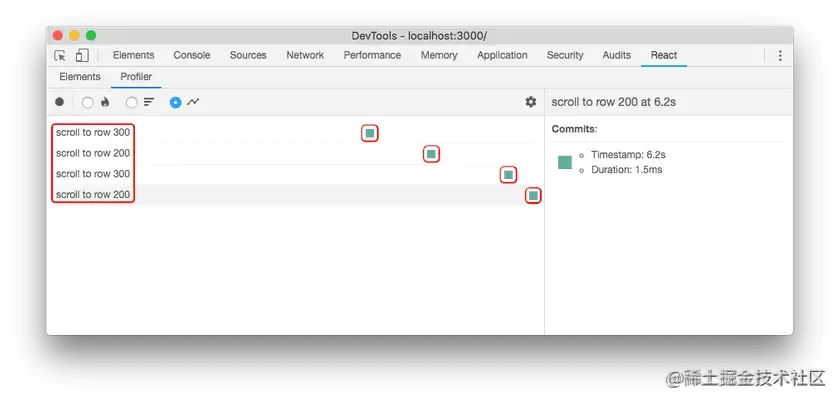The image size is (840, 402).
Task: Click commit marker in topmost 'scroll to row 300' row
Action: coord(370,133)
